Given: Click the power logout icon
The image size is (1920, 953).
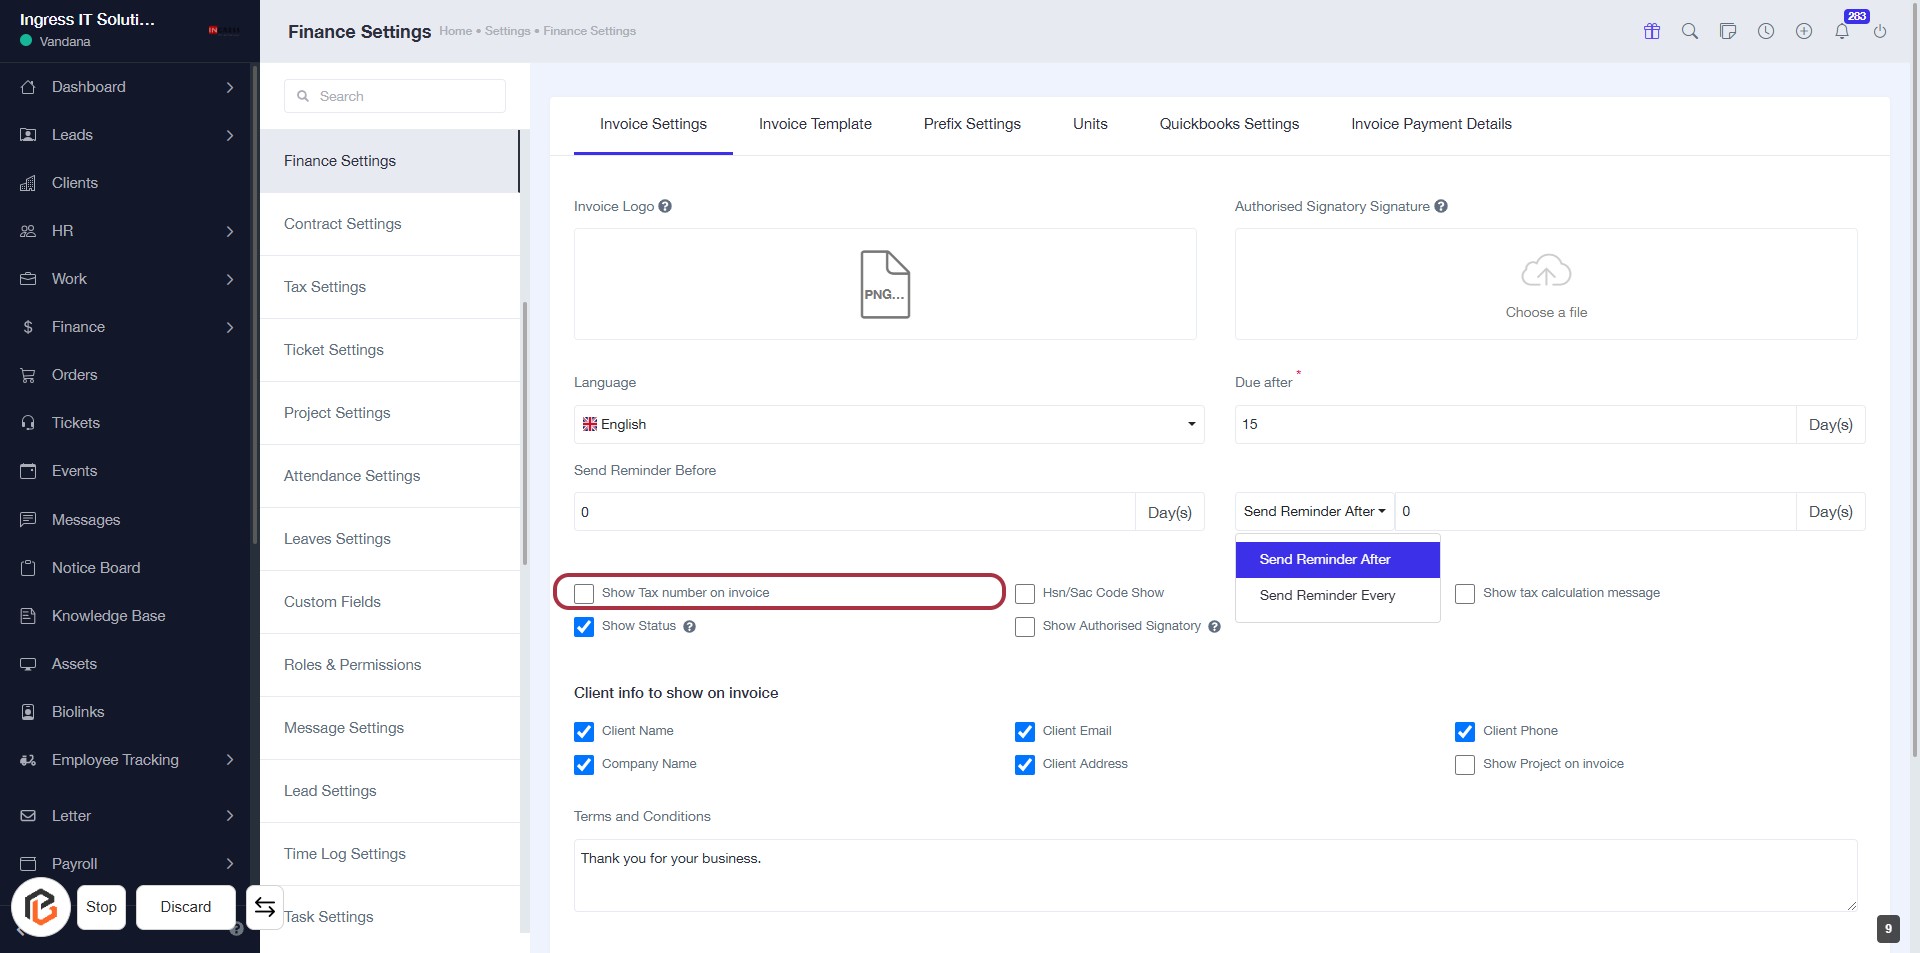Looking at the screenshot, I should click(1880, 31).
